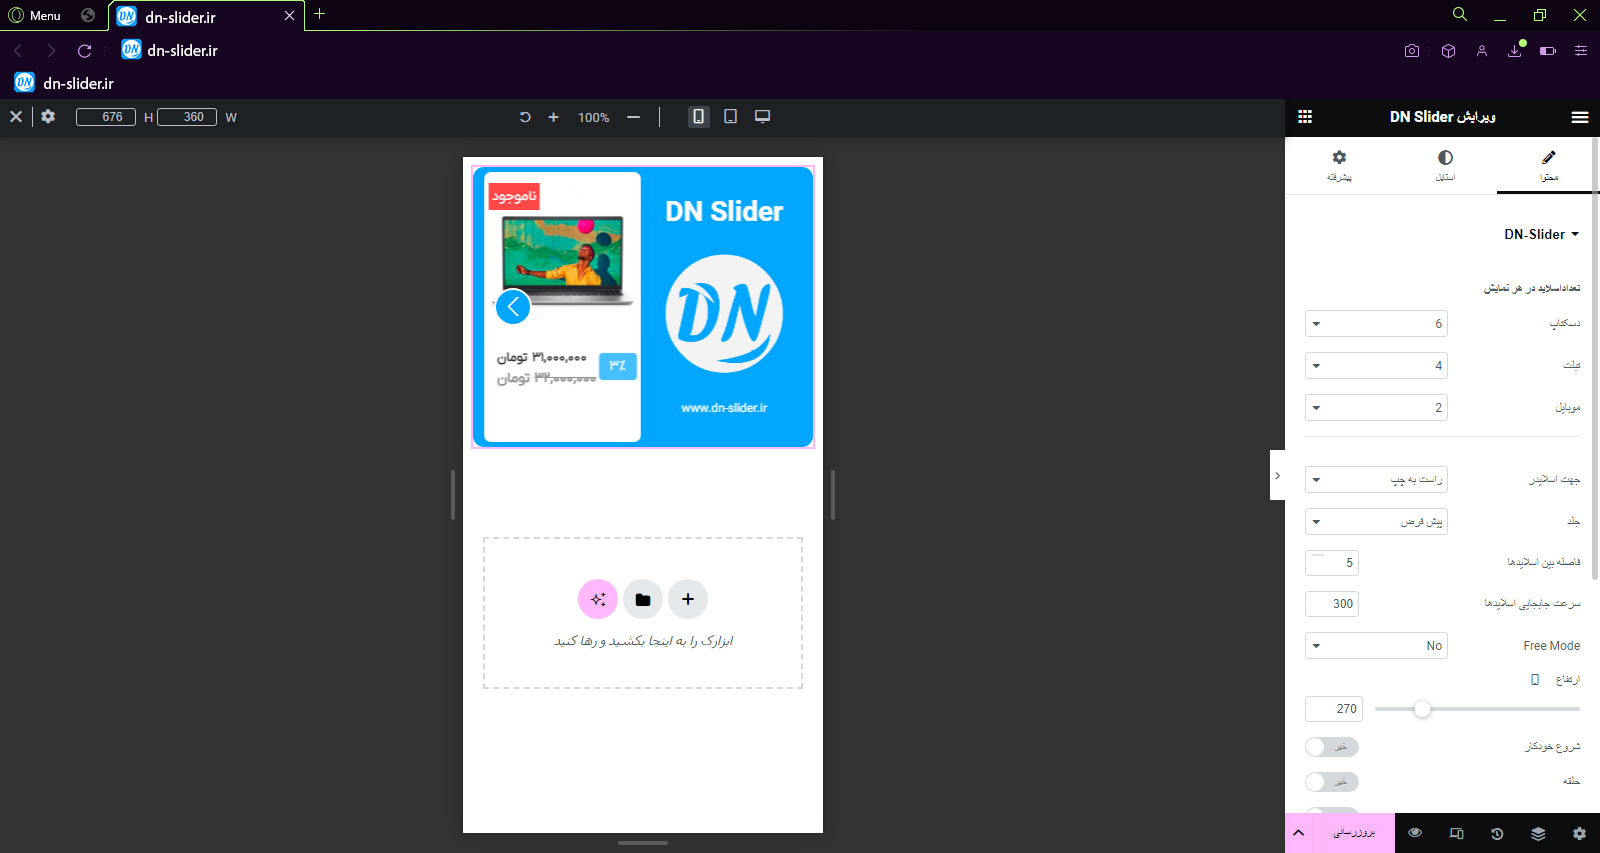The width and height of the screenshot is (1600, 853).
Task: Open the AI sparkle builder button
Action: point(598,599)
